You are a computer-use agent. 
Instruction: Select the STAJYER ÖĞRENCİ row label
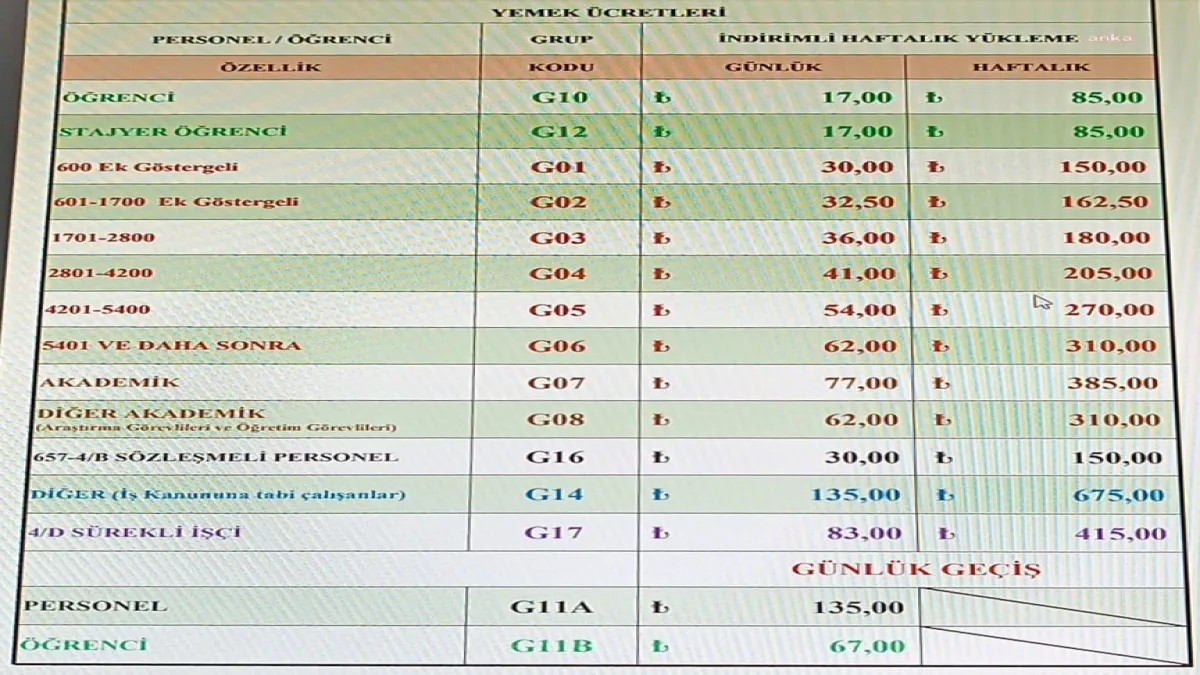[173, 132]
